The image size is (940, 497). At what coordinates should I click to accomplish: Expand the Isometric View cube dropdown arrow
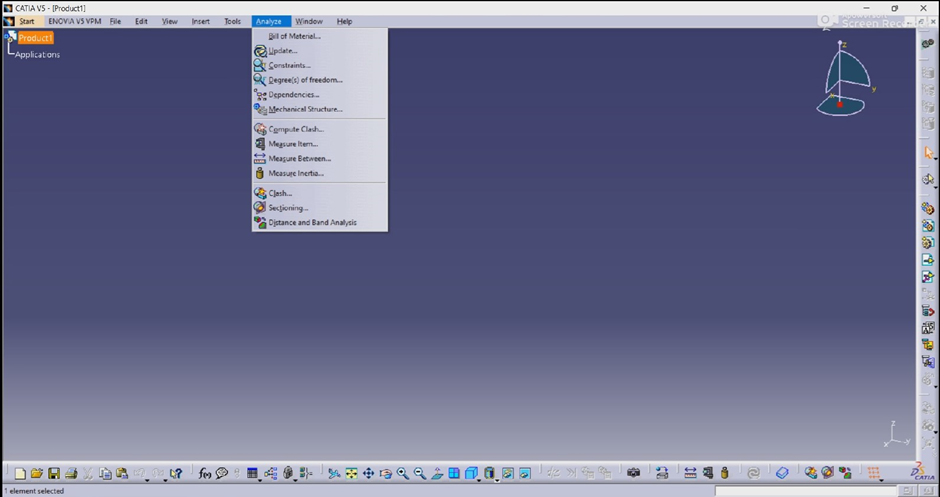479,481
